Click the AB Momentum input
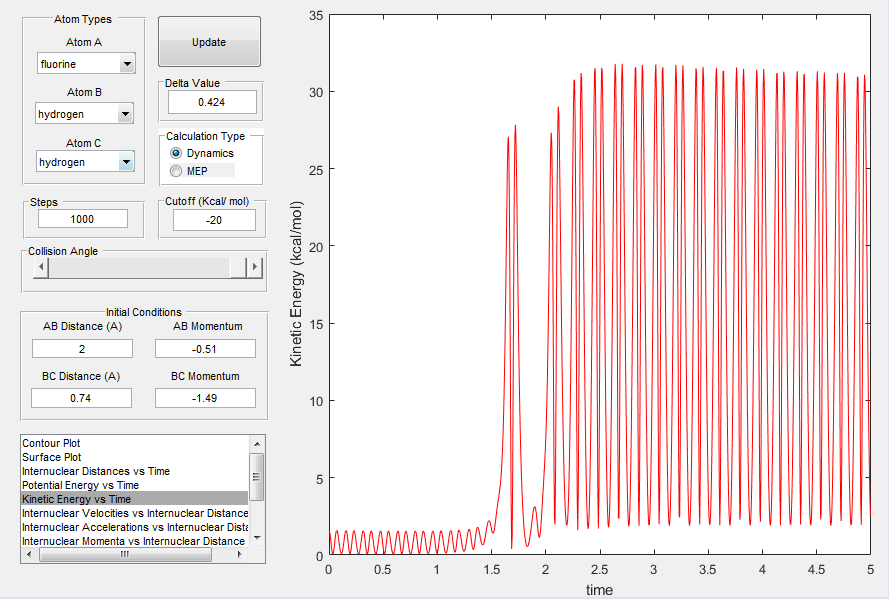Image resolution: width=889 pixels, height=599 pixels. 205,349
